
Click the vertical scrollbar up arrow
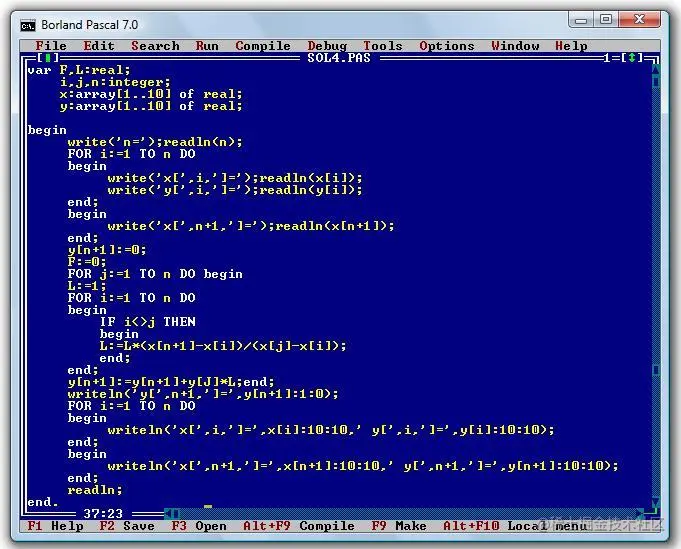pos(656,69)
